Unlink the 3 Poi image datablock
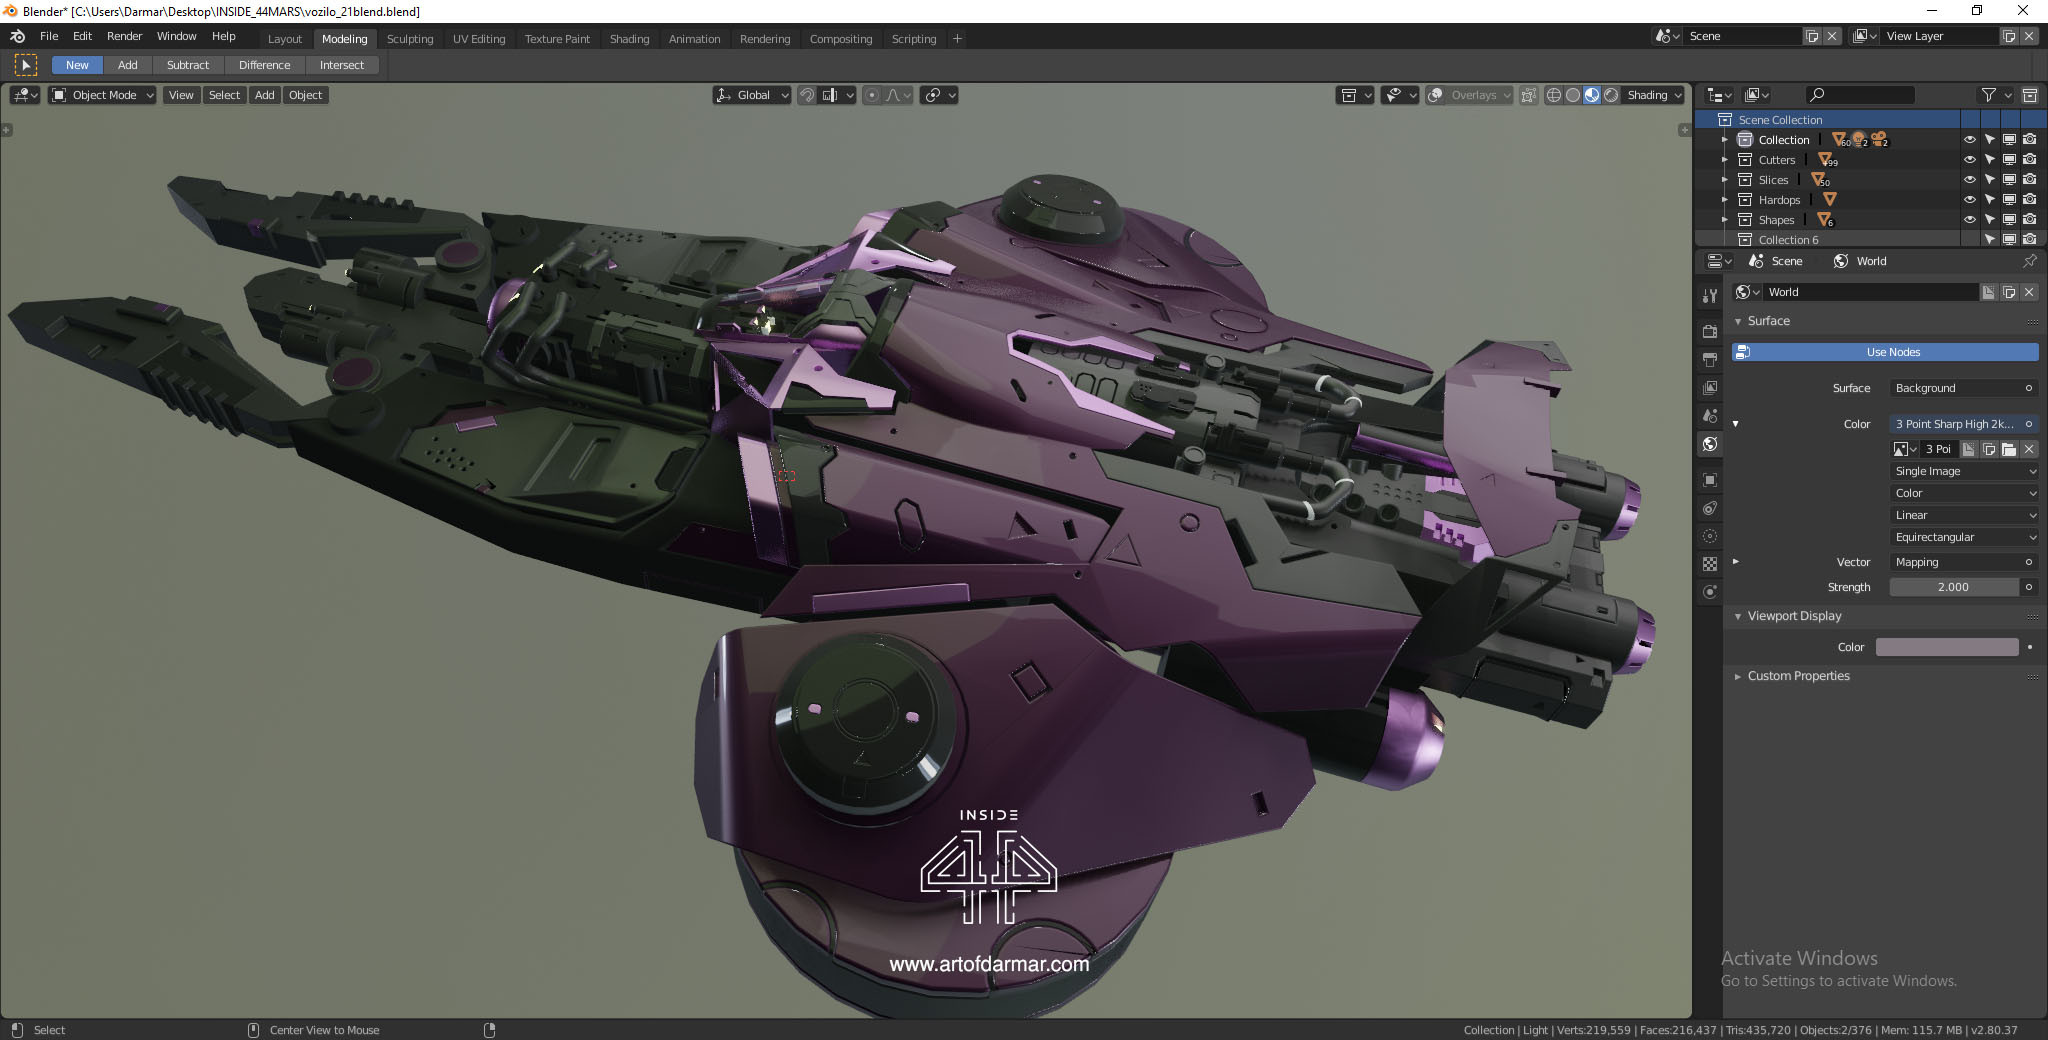 click(2029, 449)
